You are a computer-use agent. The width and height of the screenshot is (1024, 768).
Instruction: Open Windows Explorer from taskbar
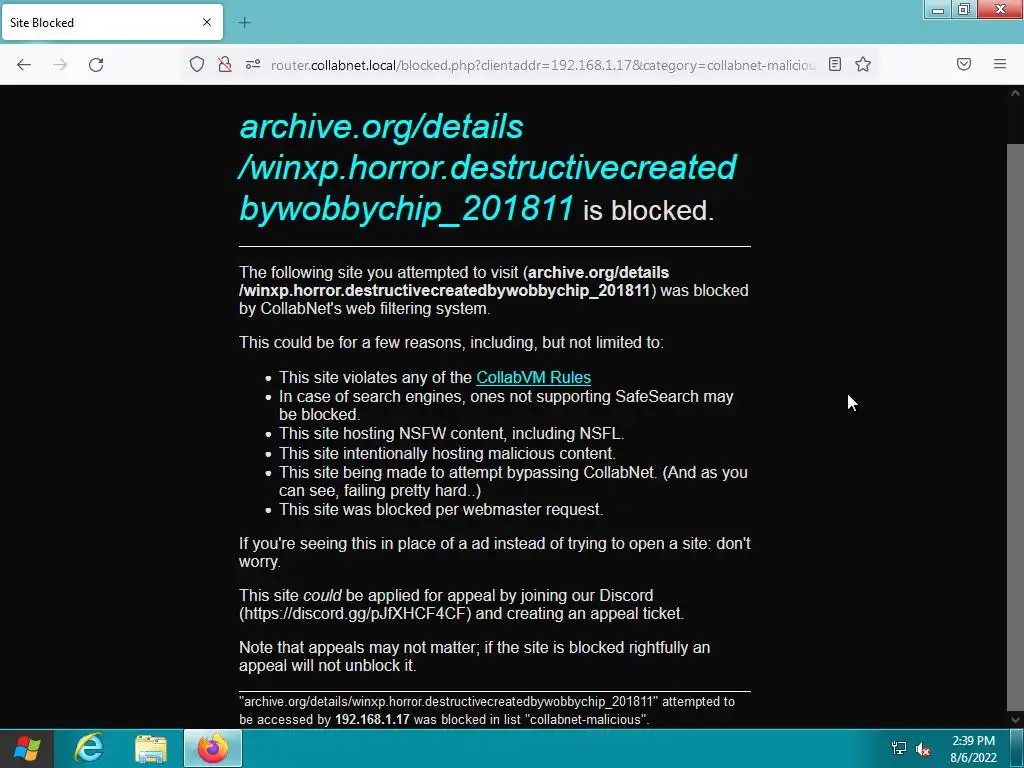click(x=151, y=748)
